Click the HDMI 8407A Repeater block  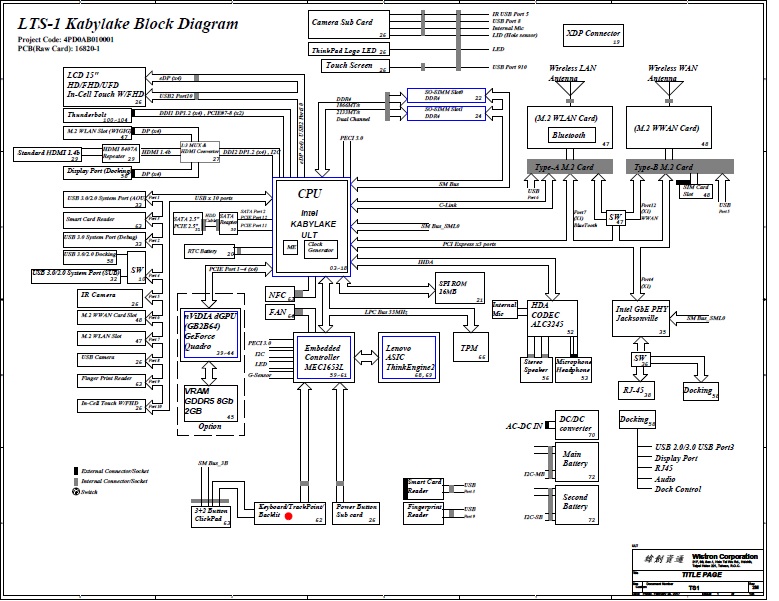click(120, 153)
